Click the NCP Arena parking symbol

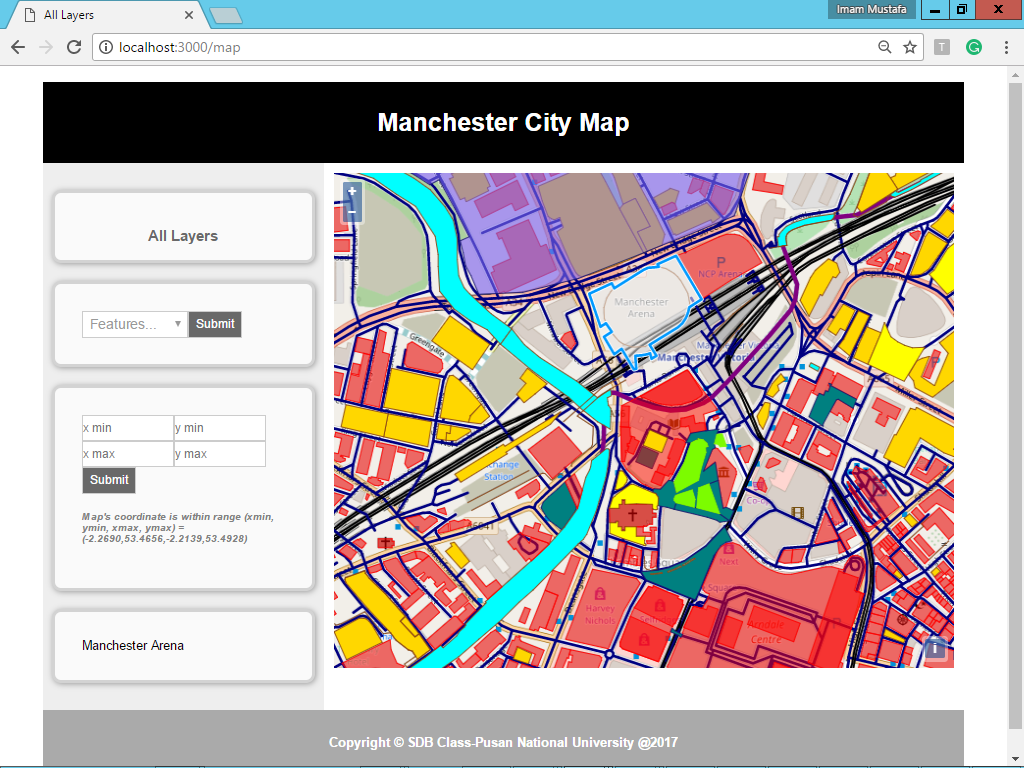tap(721, 263)
